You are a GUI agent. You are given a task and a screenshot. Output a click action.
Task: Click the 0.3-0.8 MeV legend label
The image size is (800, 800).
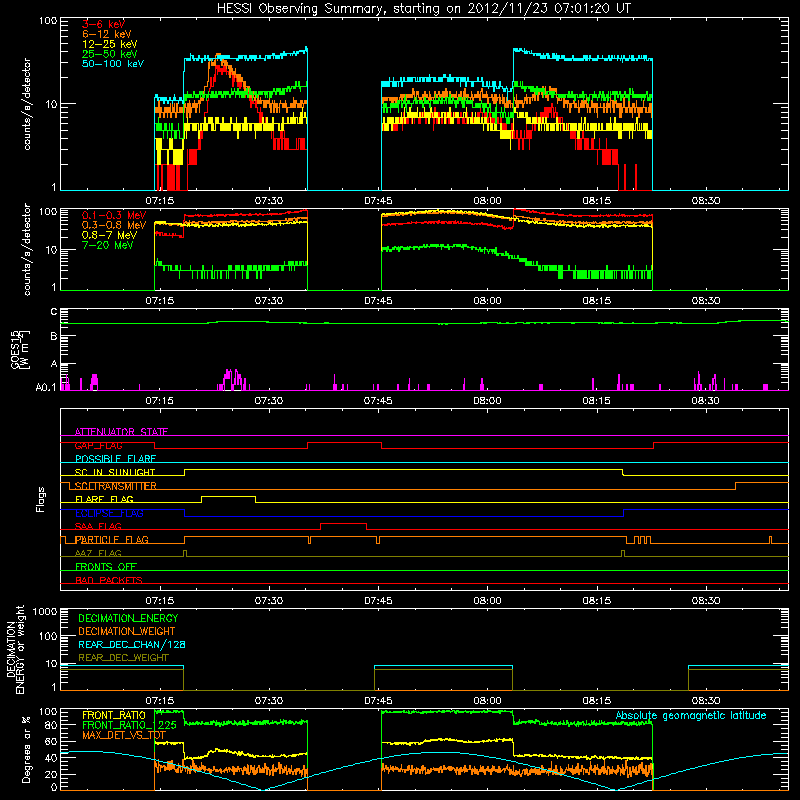114,226
